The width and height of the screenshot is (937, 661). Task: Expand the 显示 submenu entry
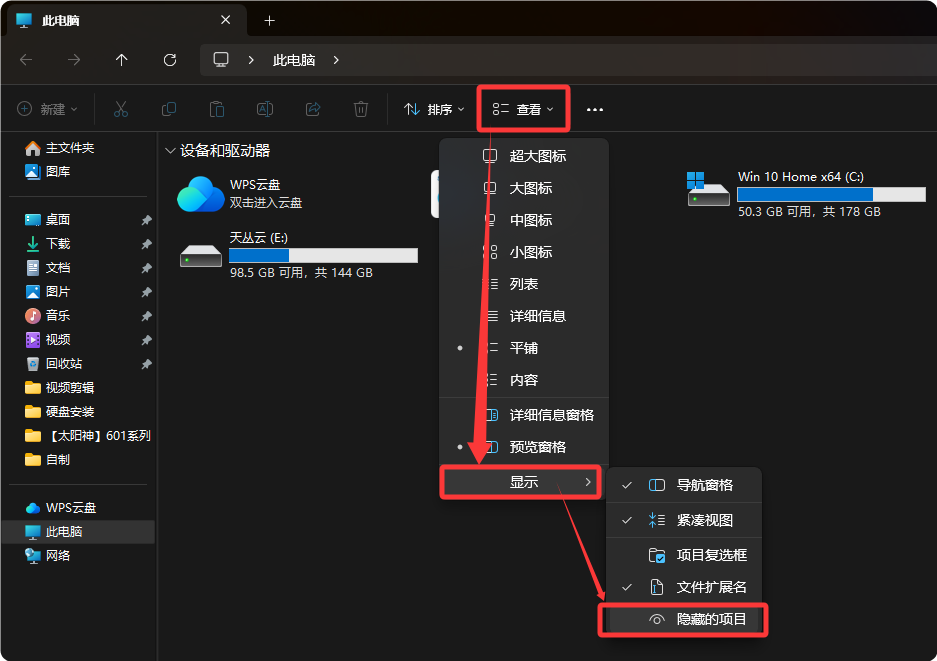[523, 482]
